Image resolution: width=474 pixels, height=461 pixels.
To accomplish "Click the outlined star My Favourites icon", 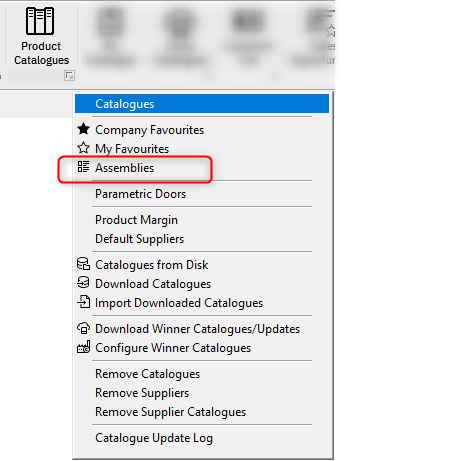I will [83, 148].
